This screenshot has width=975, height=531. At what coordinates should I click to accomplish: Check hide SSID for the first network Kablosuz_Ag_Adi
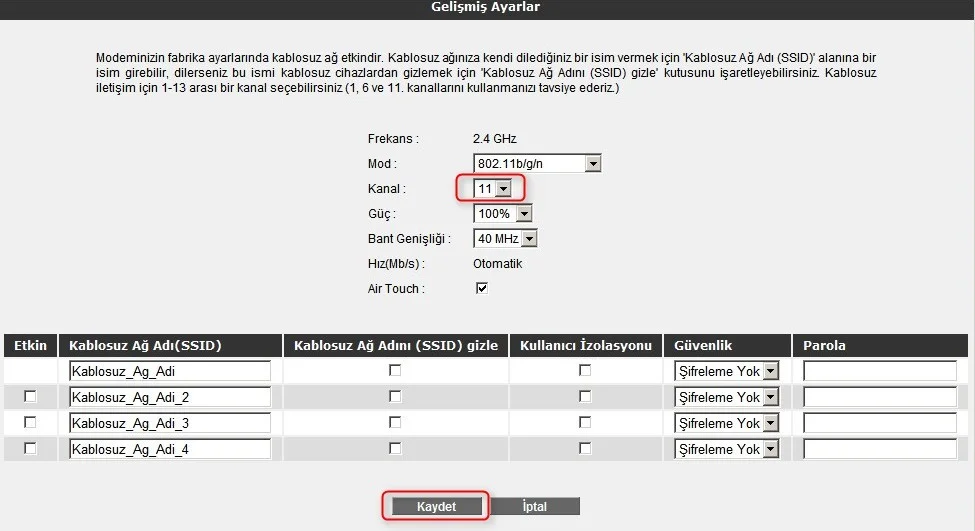tap(395, 371)
